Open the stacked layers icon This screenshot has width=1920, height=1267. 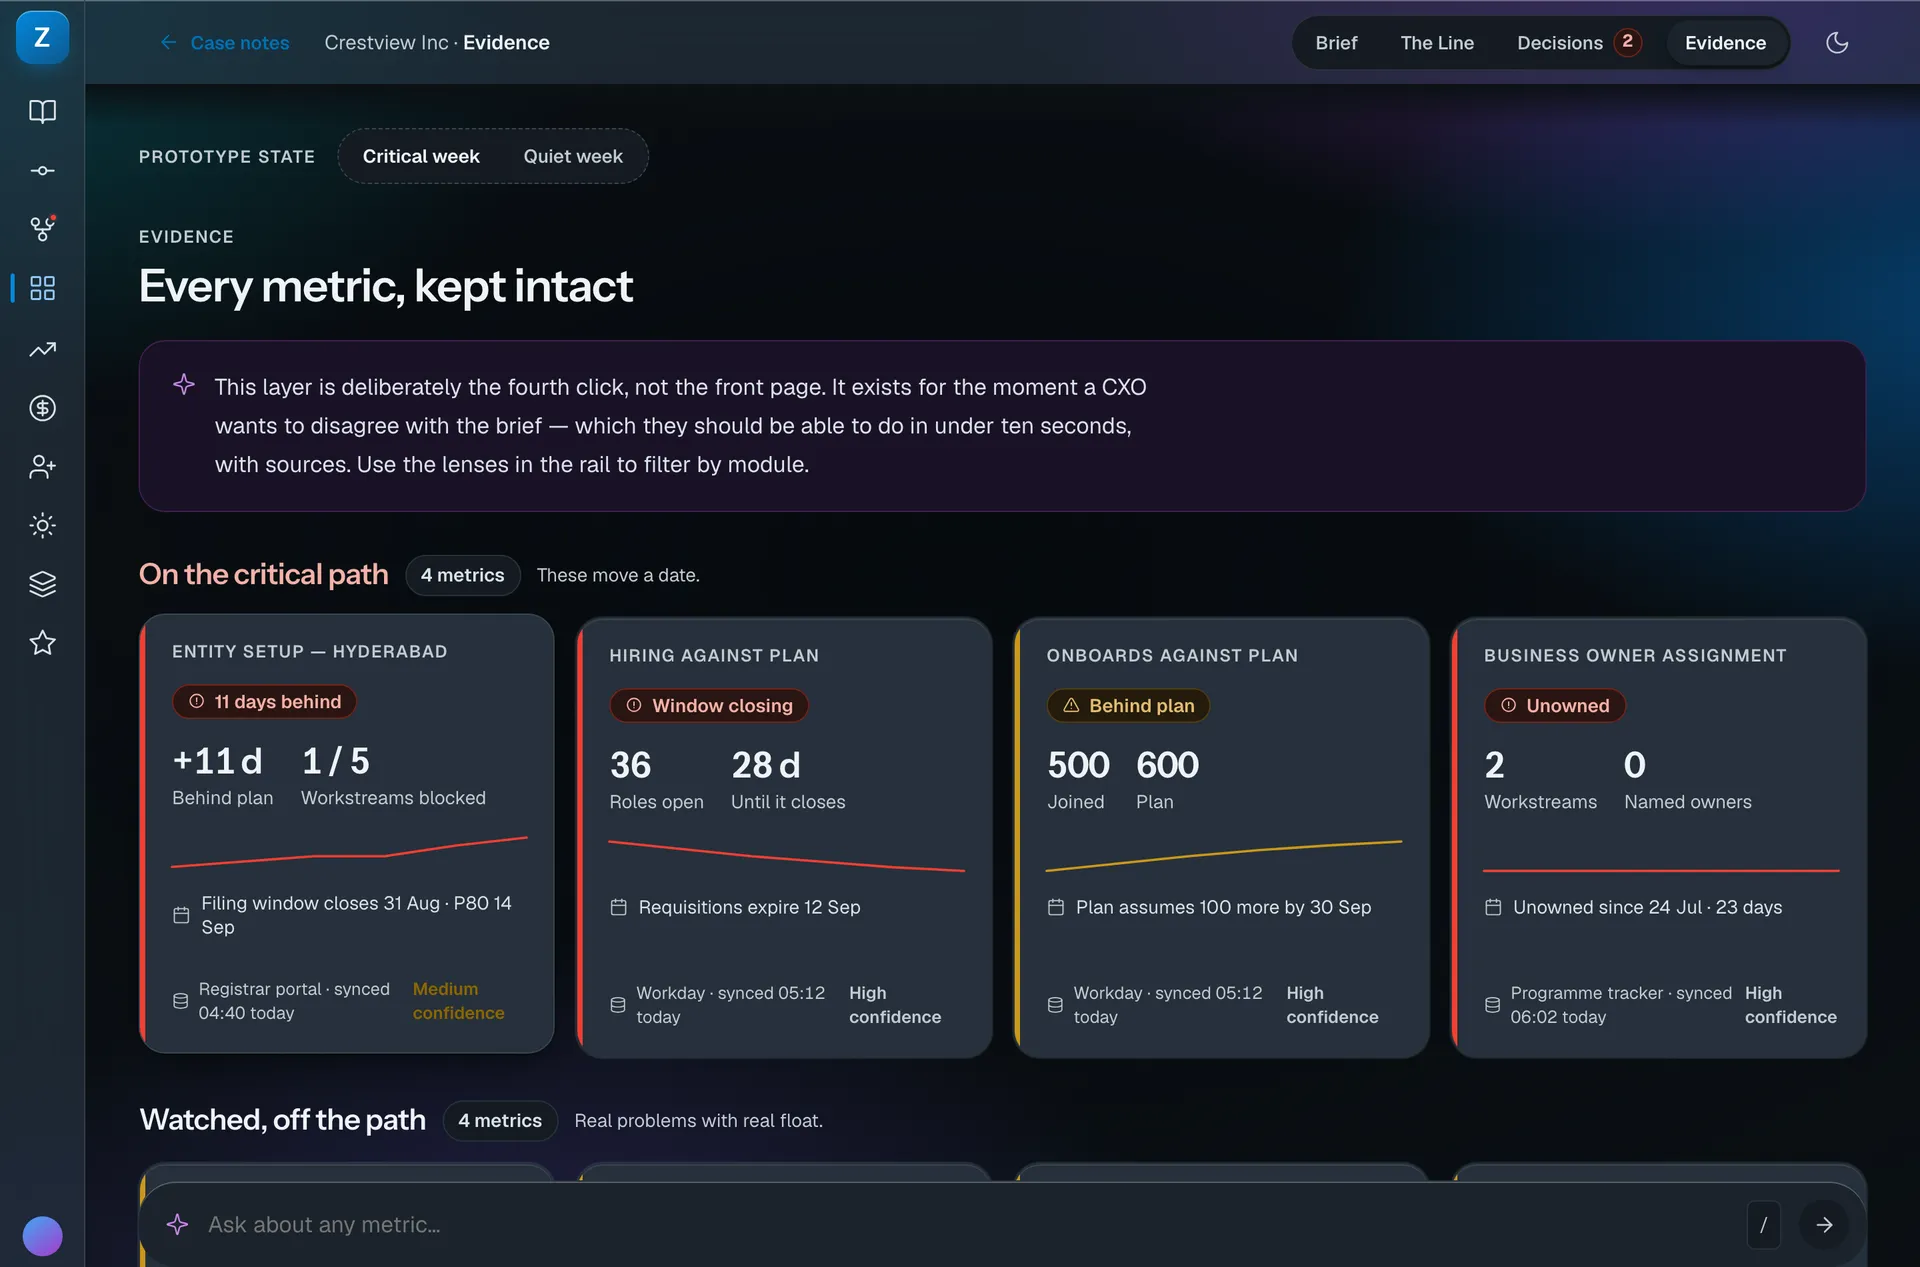(x=42, y=584)
